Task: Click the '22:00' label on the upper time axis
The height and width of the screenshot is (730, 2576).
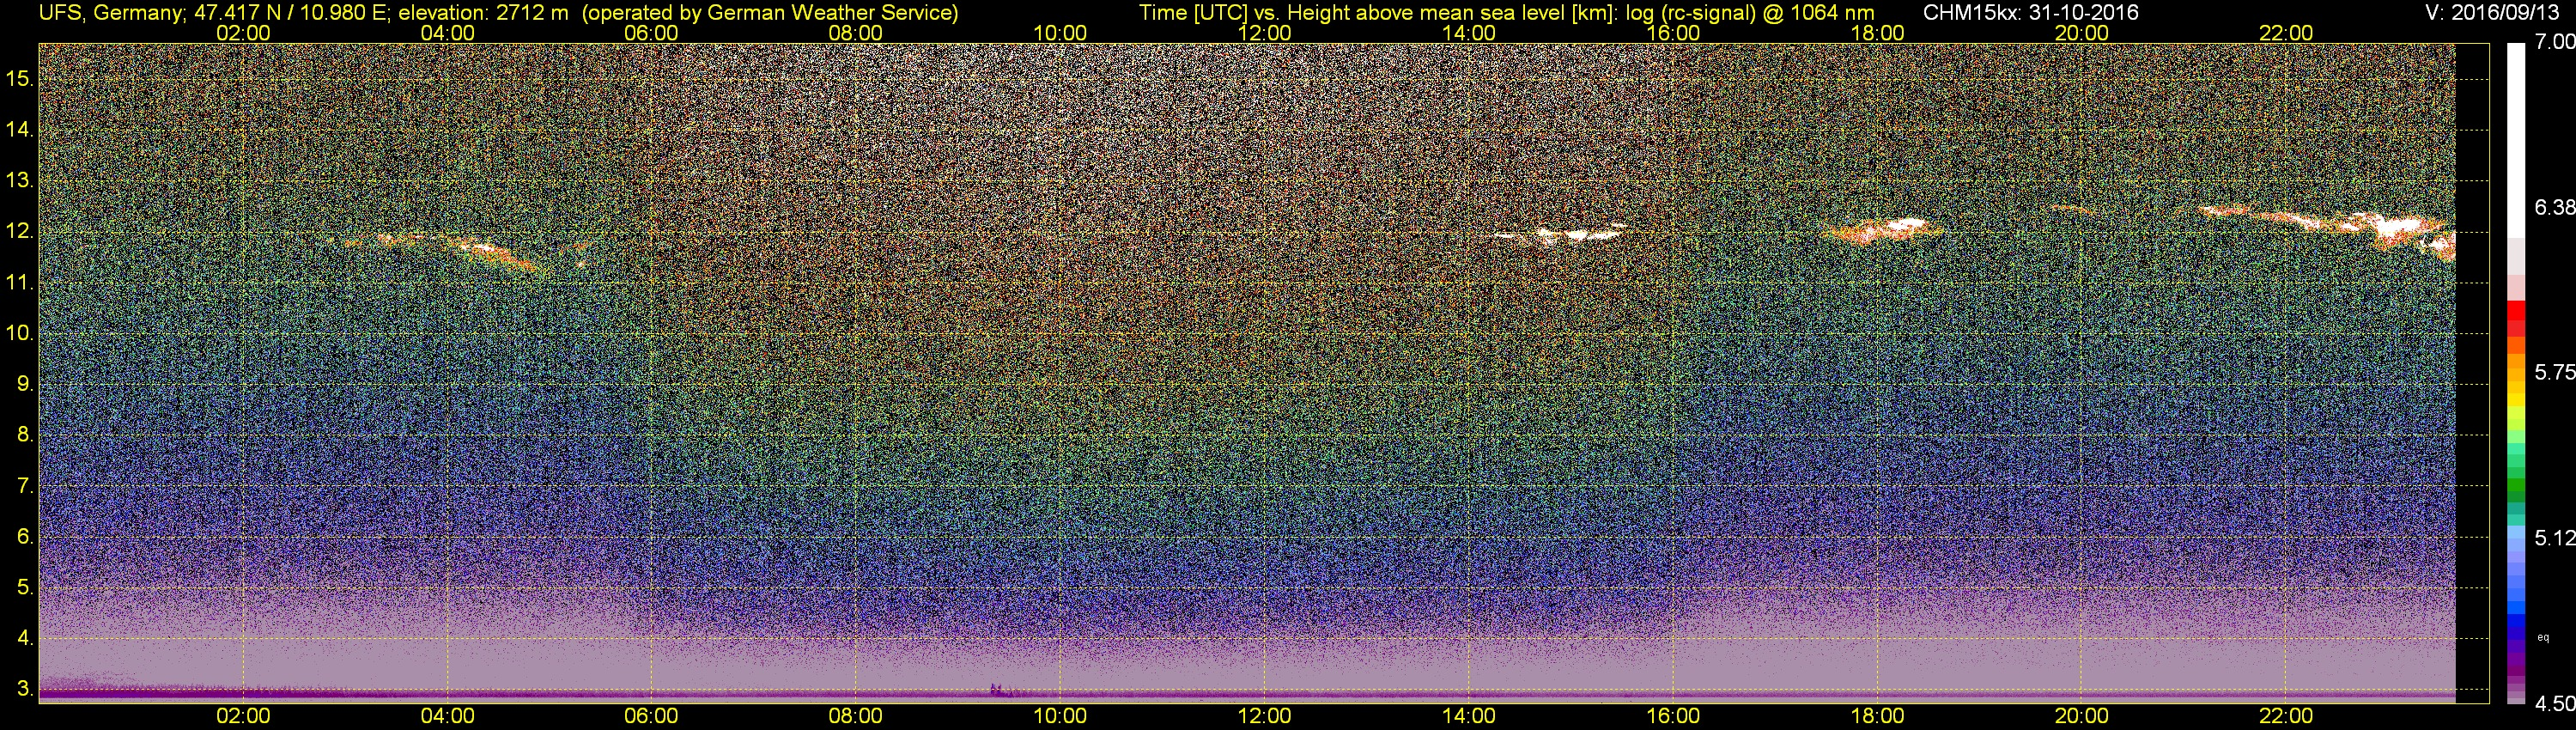Action: click(x=2286, y=33)
